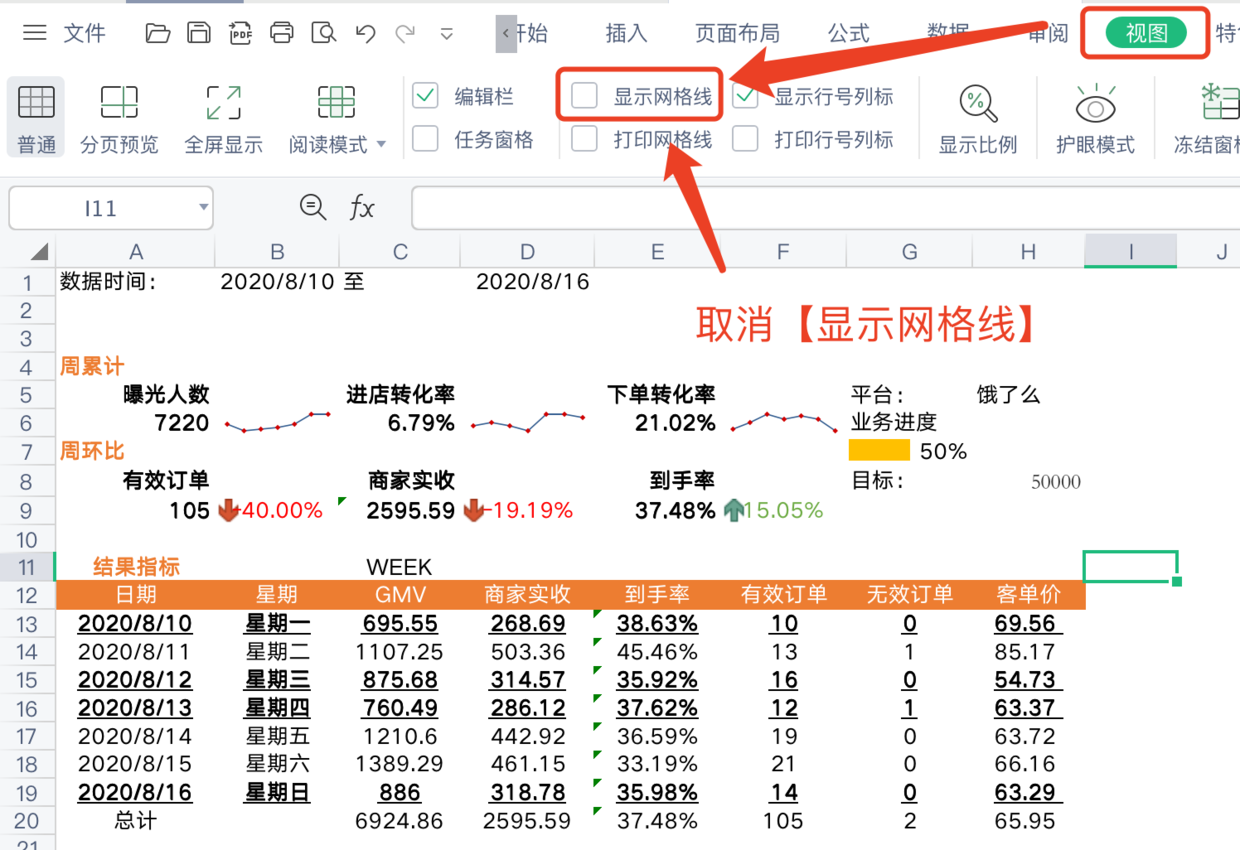Undo the last action
Image resolution: width=1240 pixels, height=850 pixels.
click(x=365, y=33)
